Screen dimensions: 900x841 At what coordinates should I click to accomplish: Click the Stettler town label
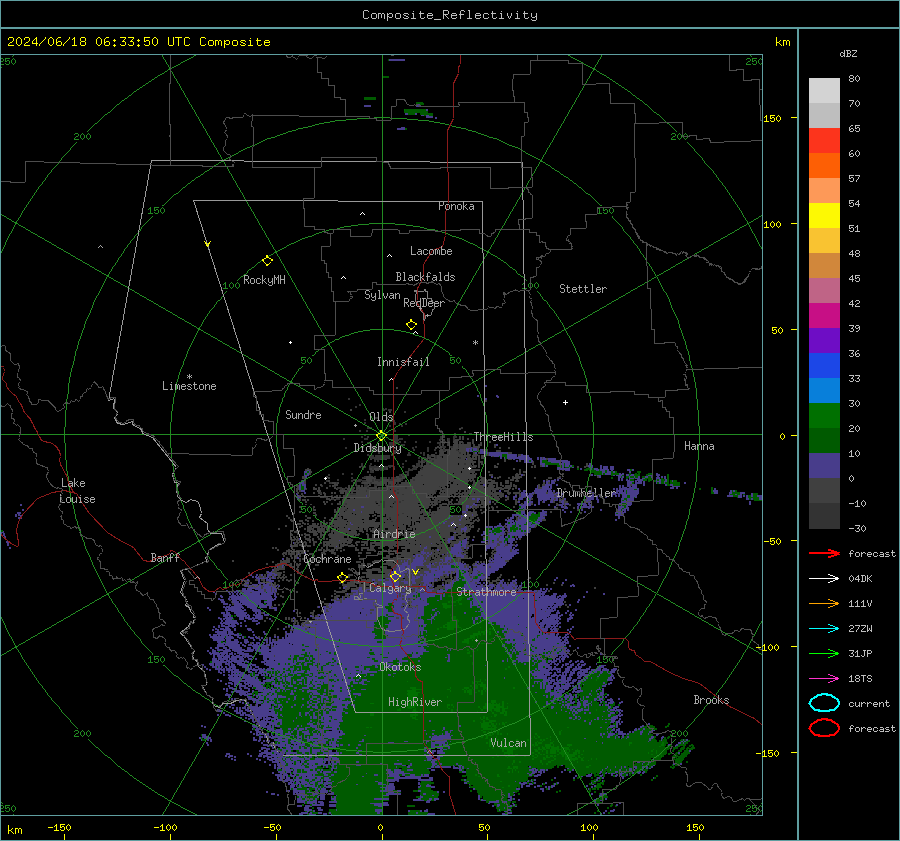(583, 289)
